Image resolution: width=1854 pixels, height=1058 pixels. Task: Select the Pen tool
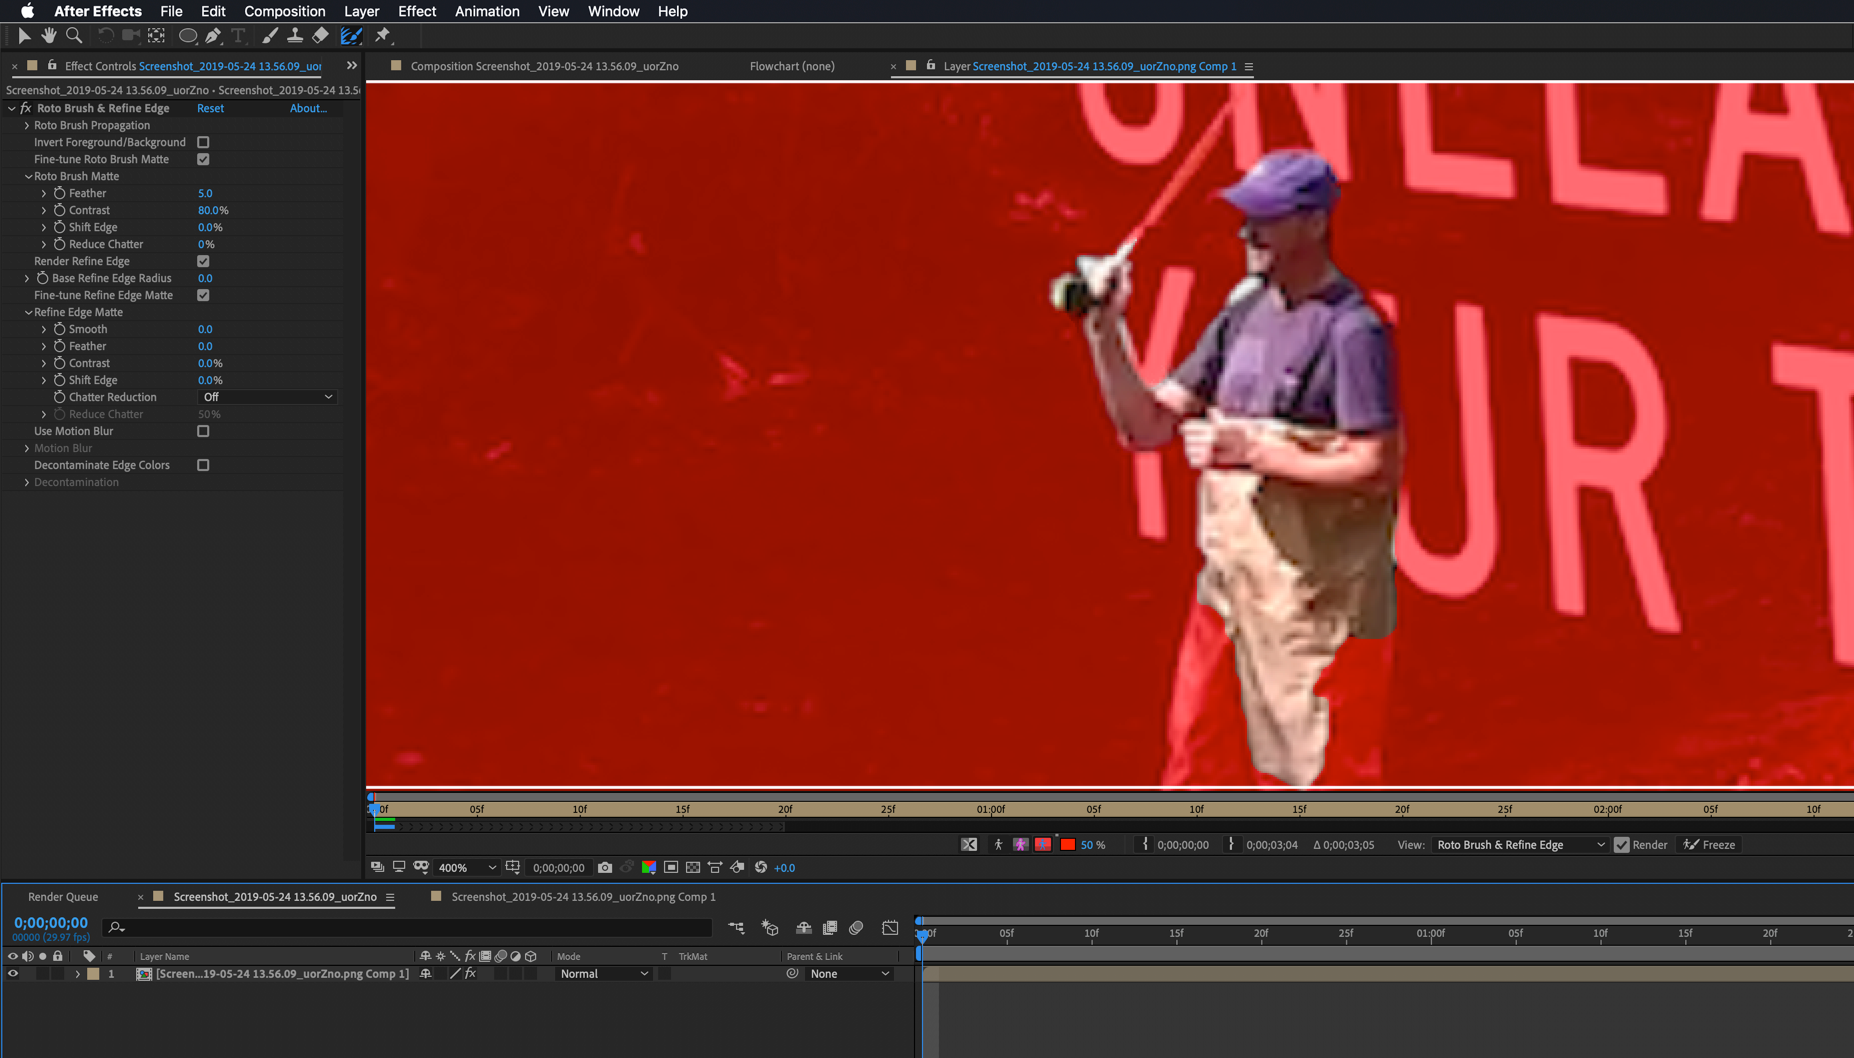pyautogui.click(x=213, y=35)
